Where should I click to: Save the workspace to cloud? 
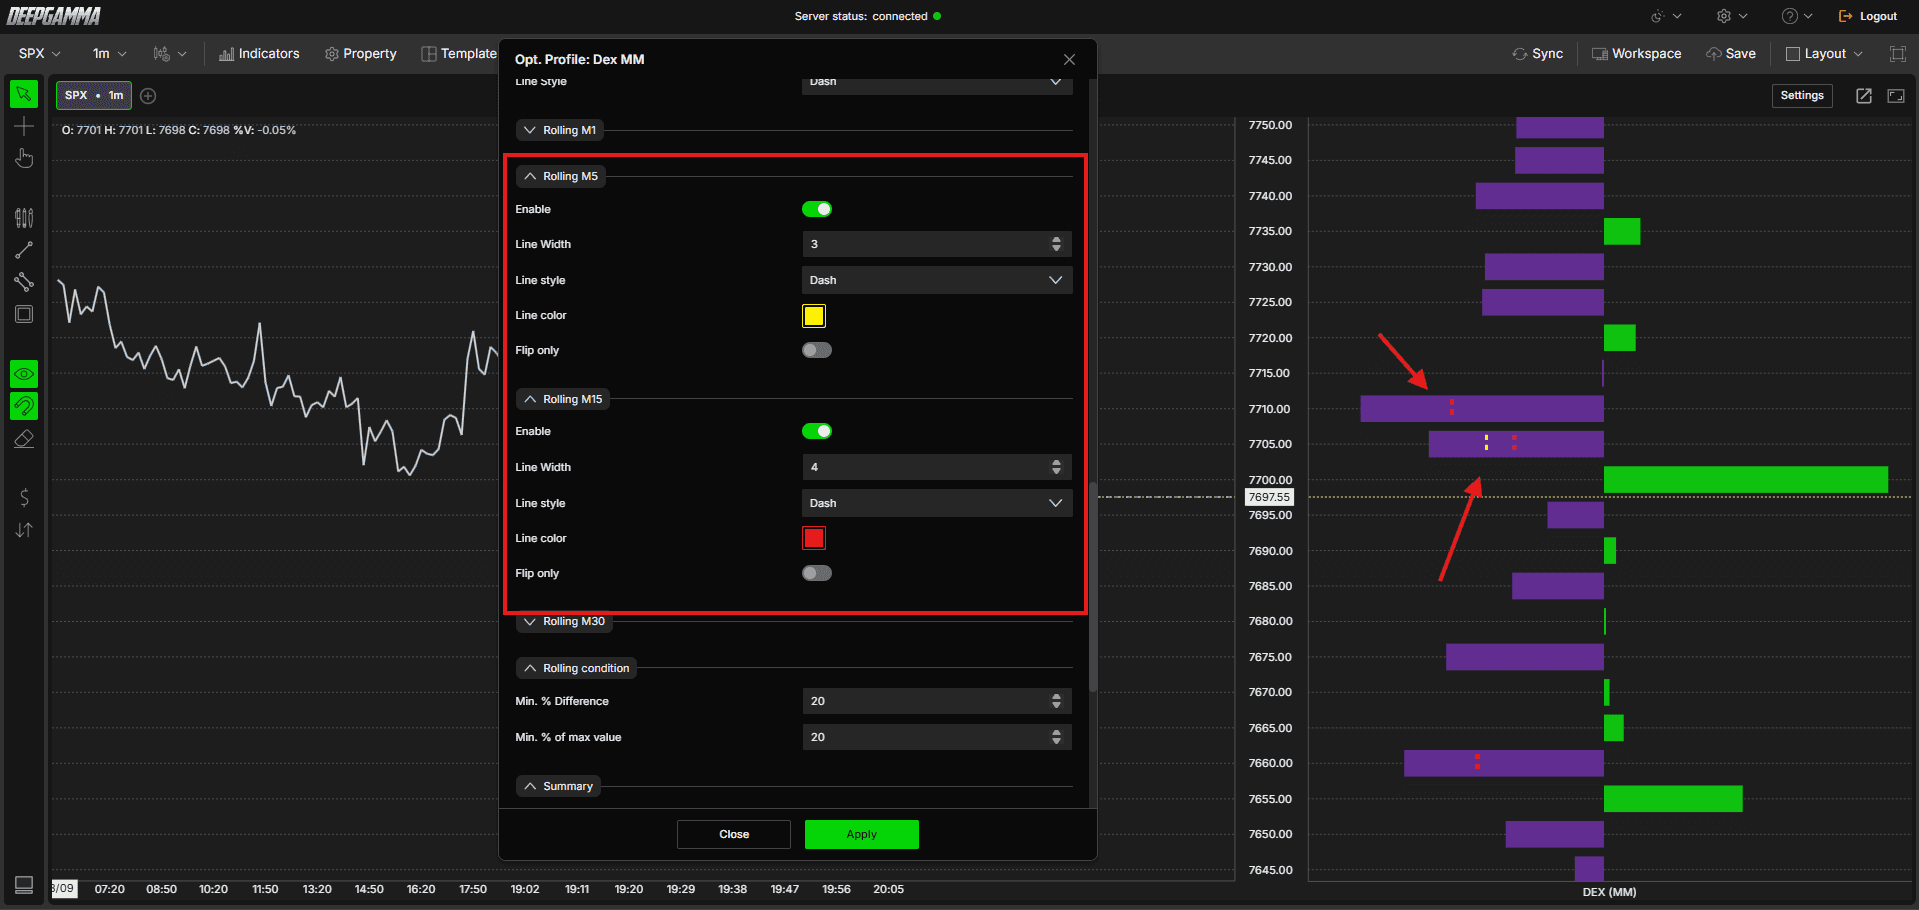click(x=1731, y=54)
